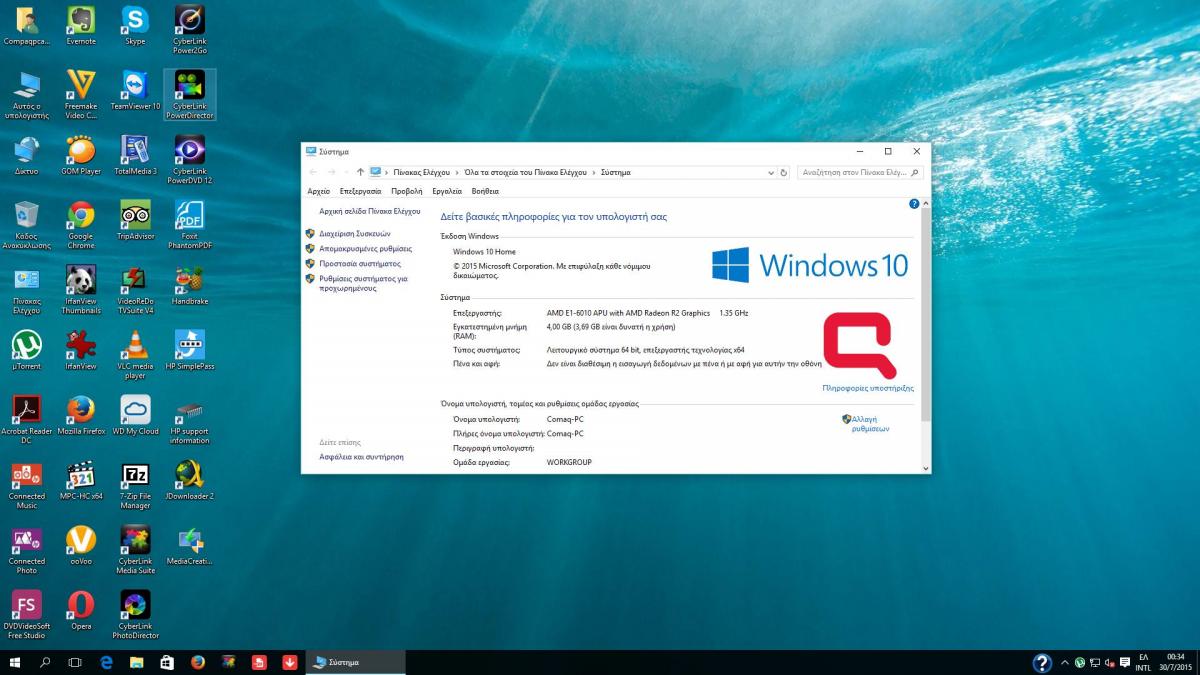
Task: Open the Επεξεργασία menu
Action: click(360, 191)
